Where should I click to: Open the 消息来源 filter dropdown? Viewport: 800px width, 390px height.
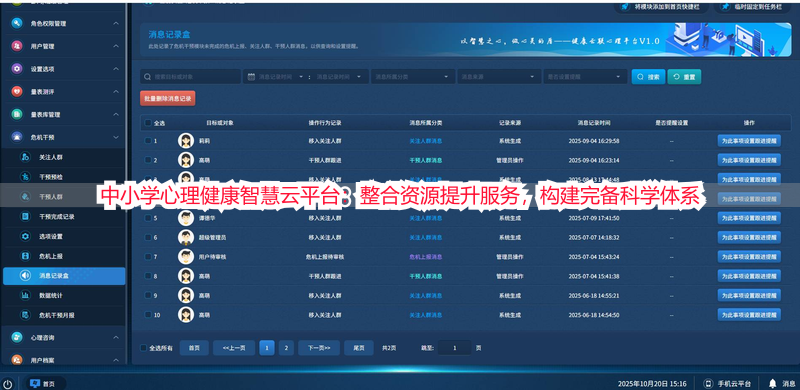tap(499, 77)
